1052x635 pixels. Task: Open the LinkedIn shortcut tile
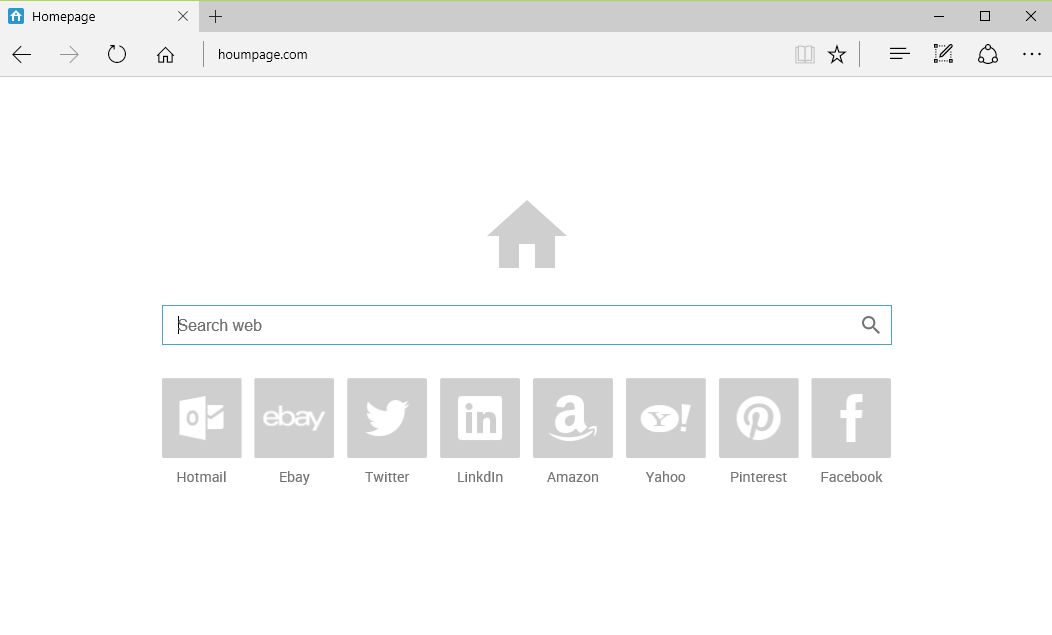pos(480,418)
